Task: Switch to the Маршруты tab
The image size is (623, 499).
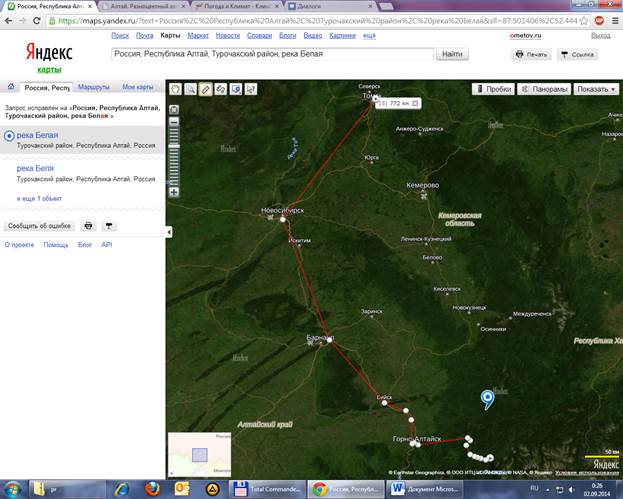Action: pos(94,87)
